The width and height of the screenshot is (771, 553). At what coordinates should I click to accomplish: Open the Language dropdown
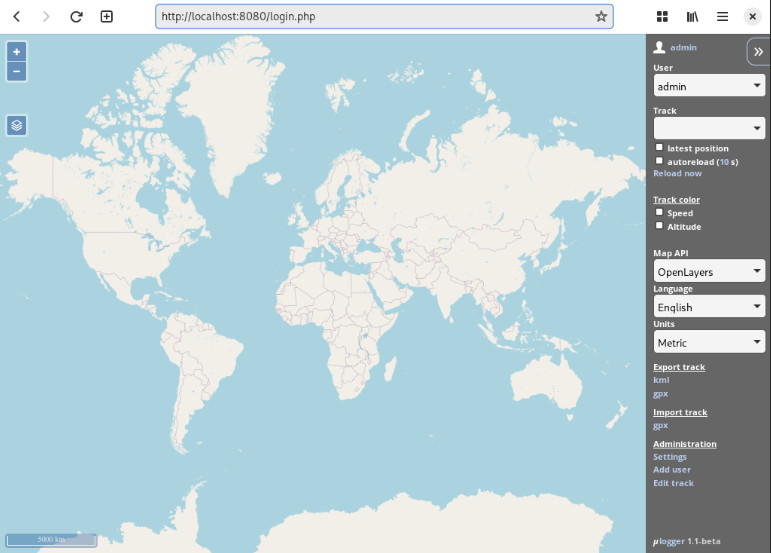[709, 306]
